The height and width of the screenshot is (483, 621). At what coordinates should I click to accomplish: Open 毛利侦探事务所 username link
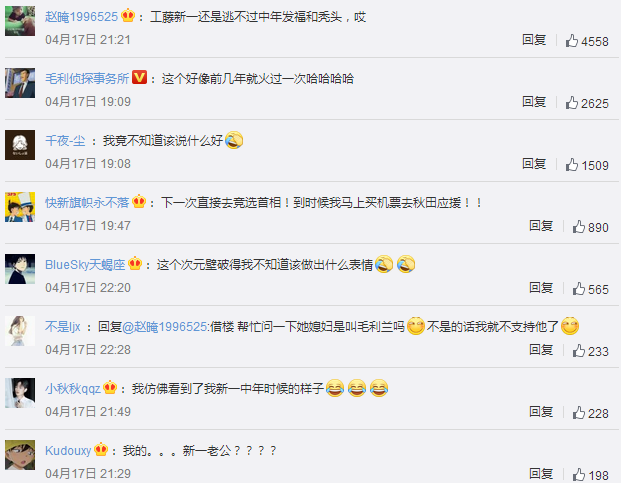(x=87, y=78)
